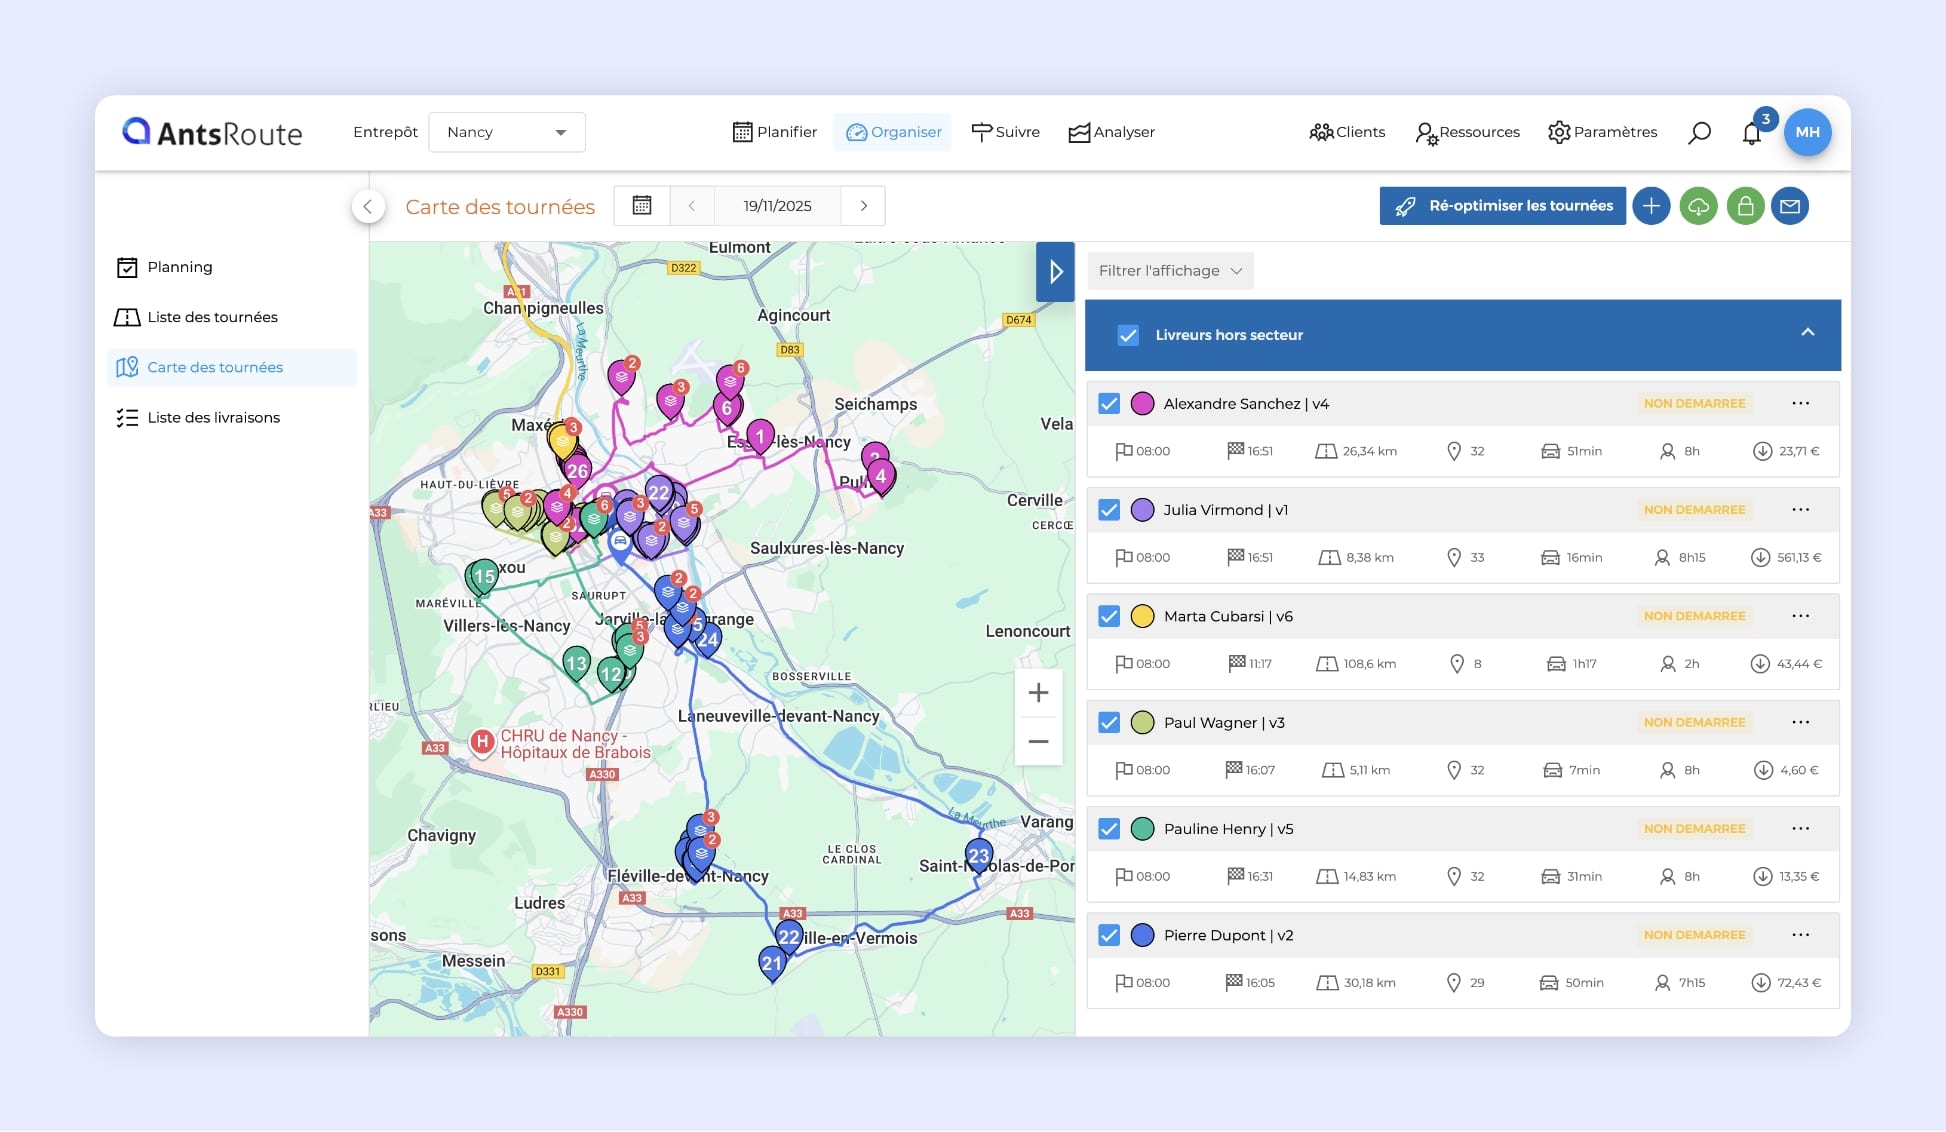Uncheck Alexandre Sanchez's route checkbox
The image size is (1946, 1132).
(x=1108, y=404)
